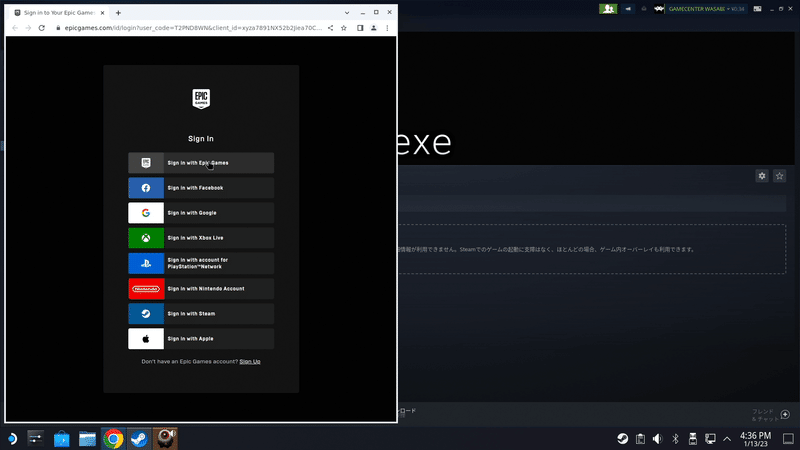The image size is (800, 450).
Task: Open the 4:36 PM clock calendar
Action: 756,439
